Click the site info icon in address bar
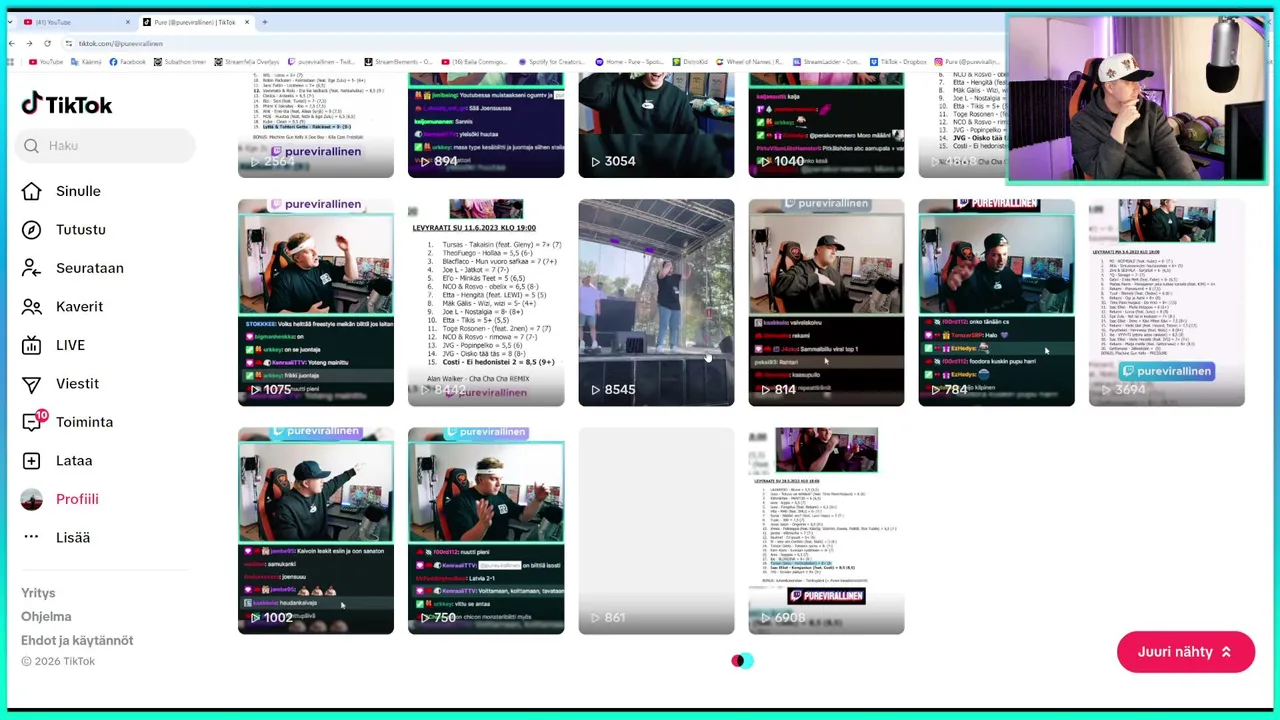 [68, 43]
